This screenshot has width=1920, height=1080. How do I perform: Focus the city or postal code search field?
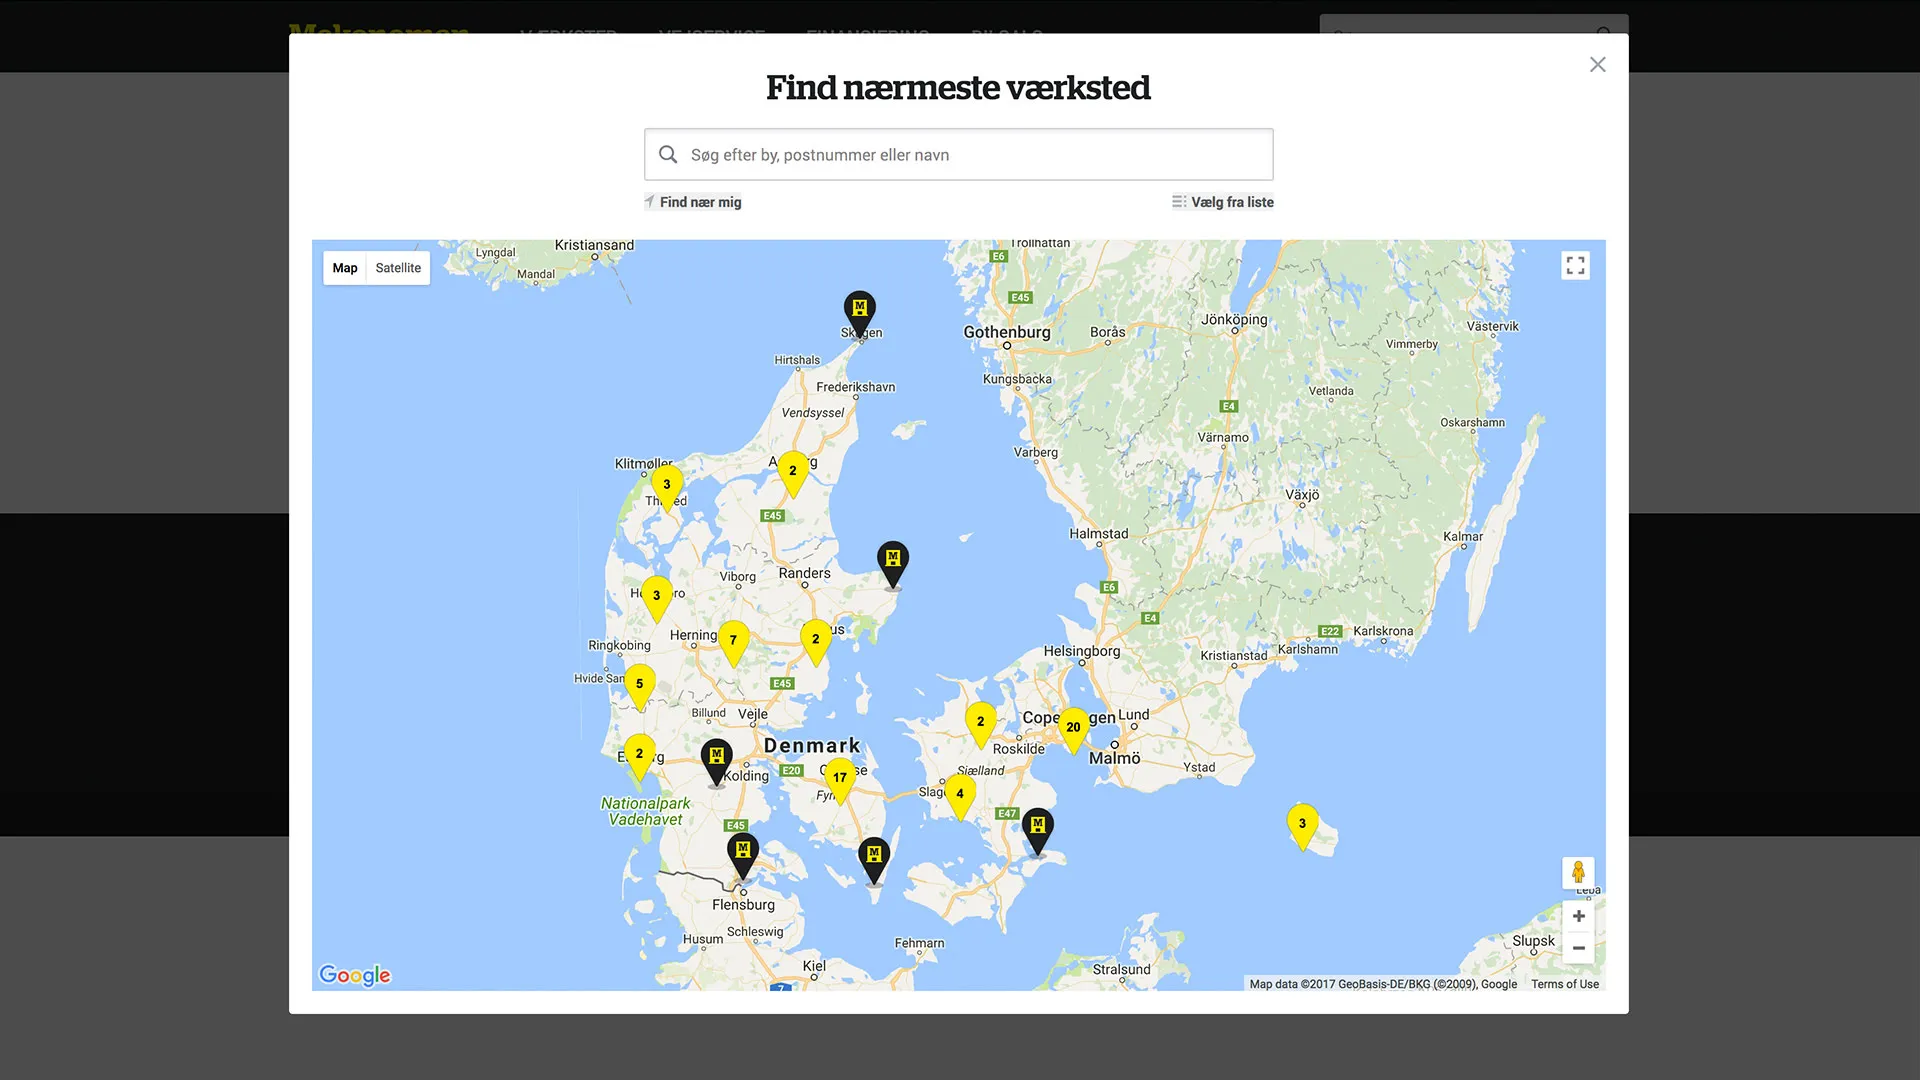pos(958,155)
